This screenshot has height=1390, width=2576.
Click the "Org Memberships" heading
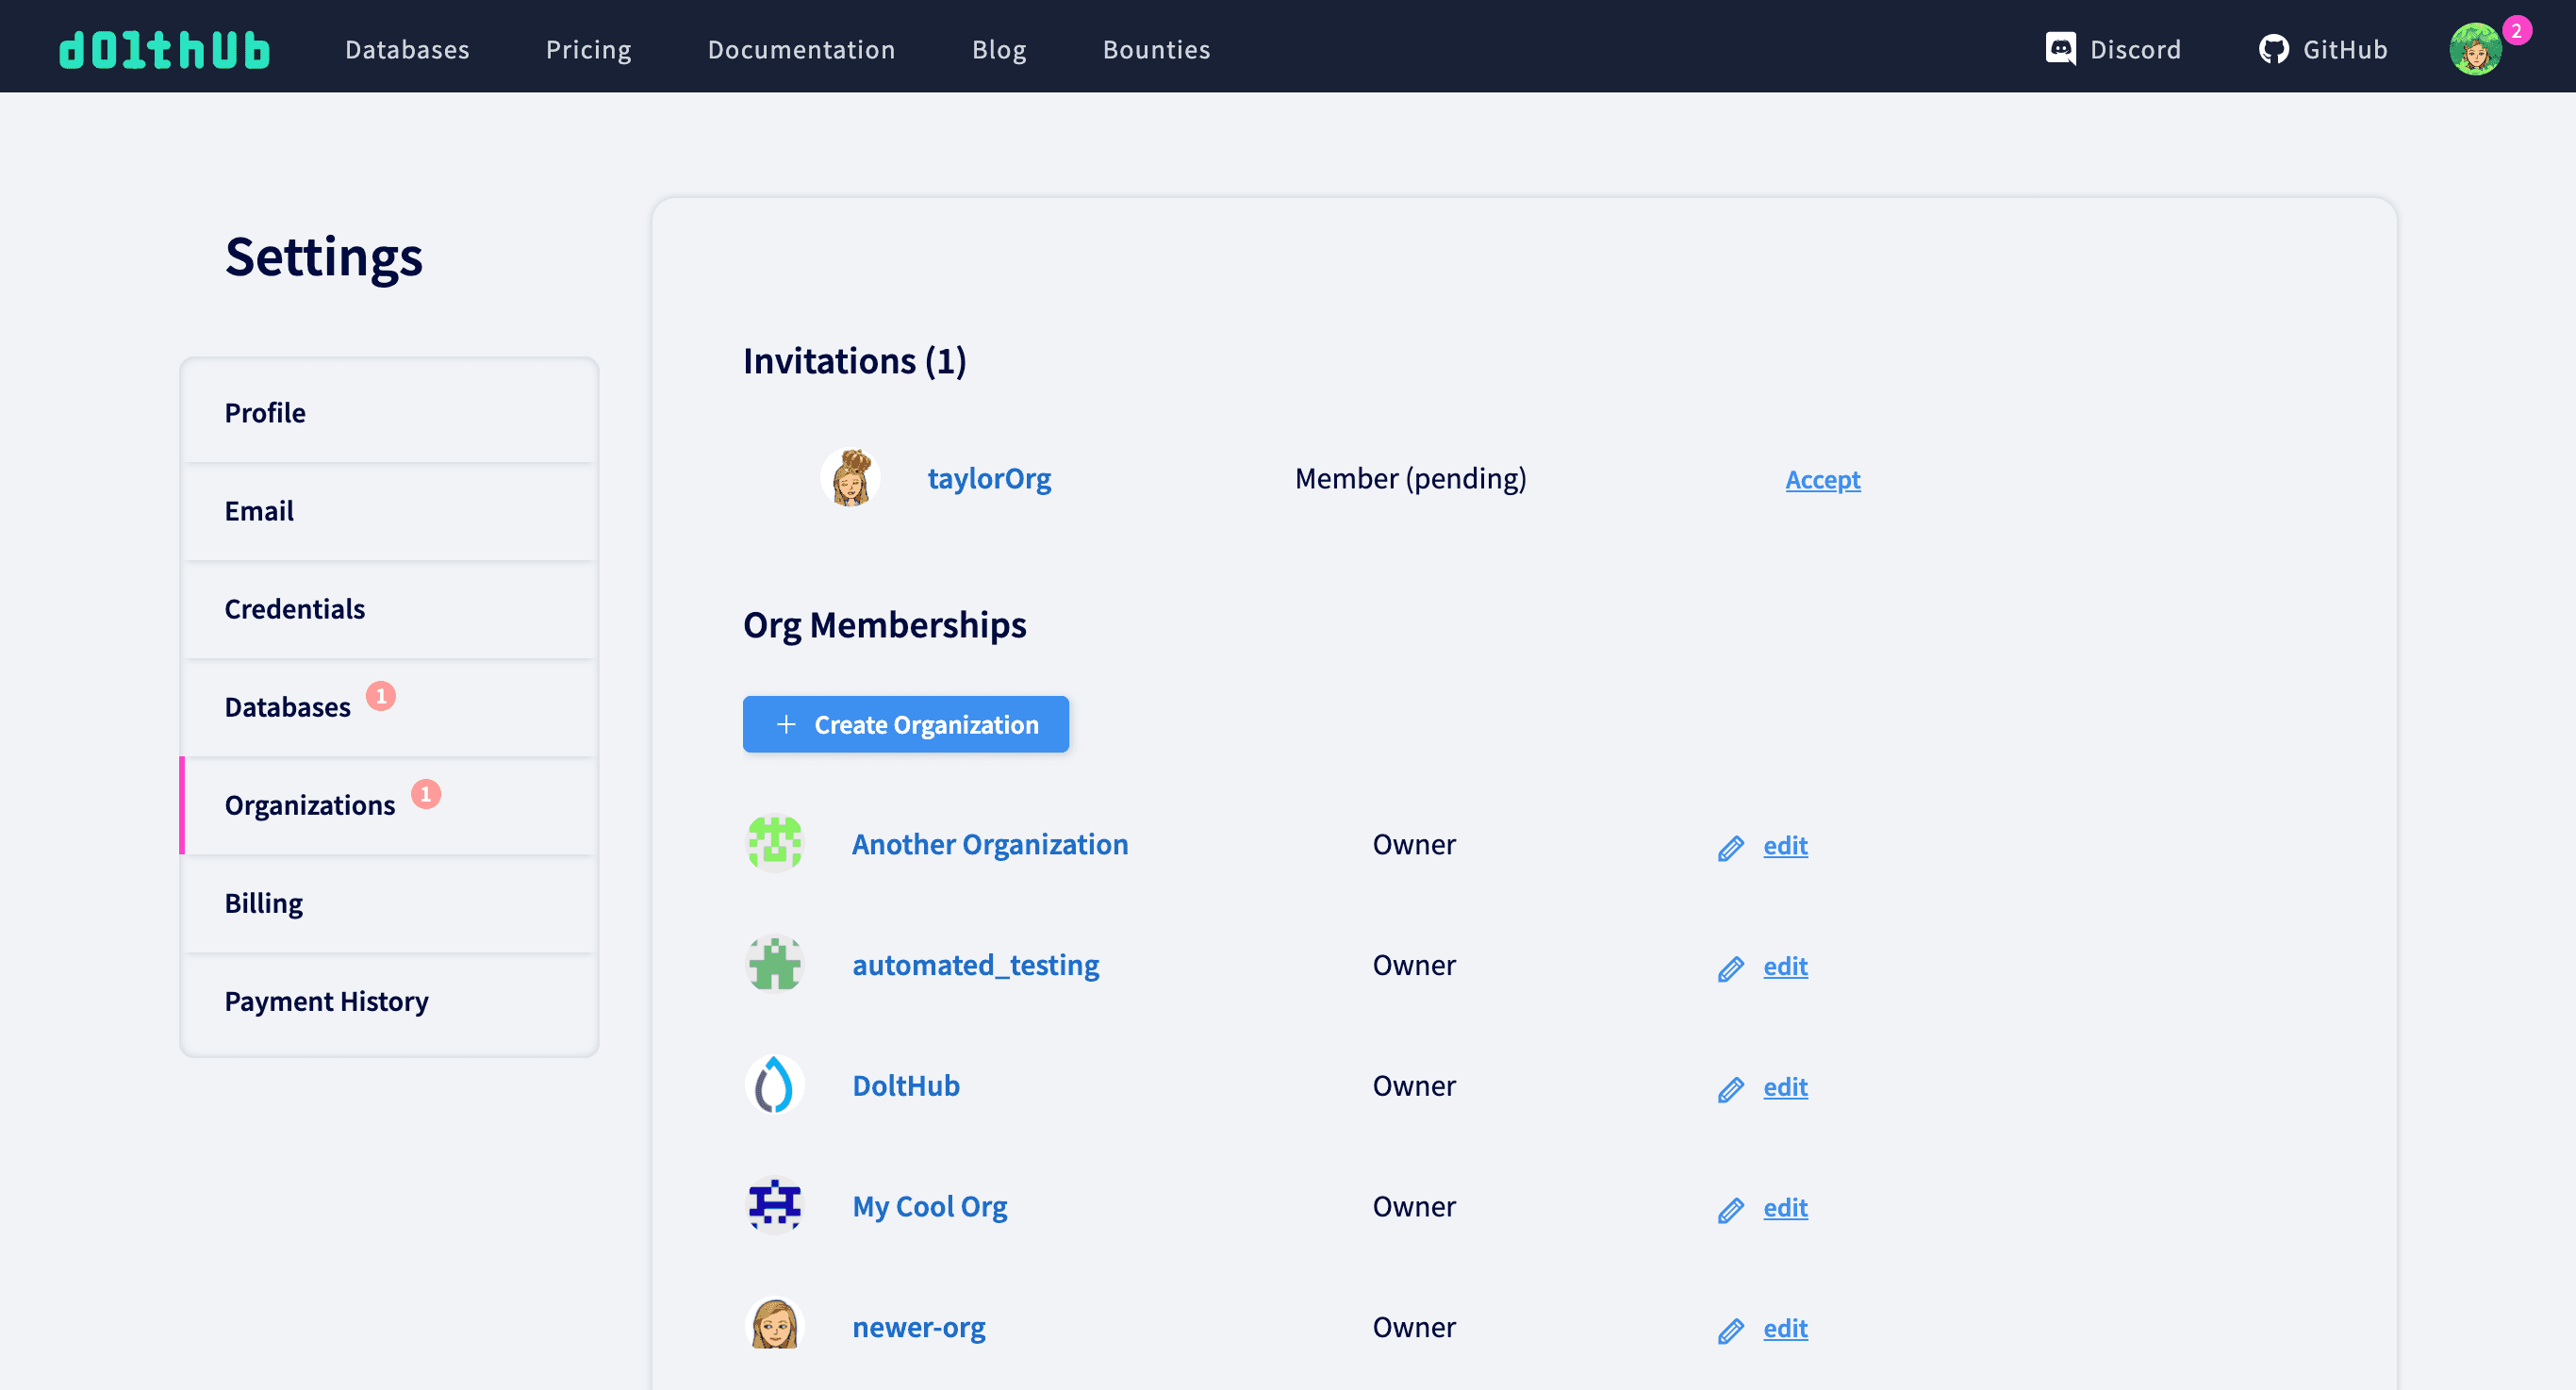click(885, 625)
